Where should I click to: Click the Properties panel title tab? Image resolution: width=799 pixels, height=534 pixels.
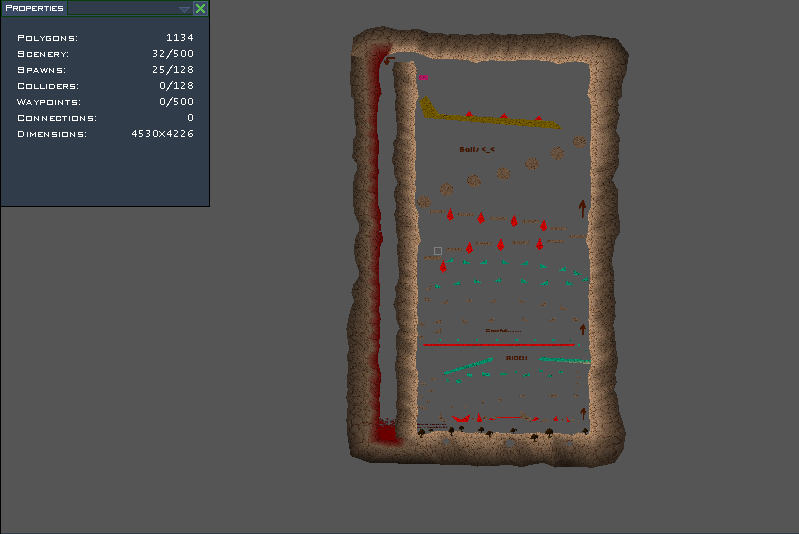click(34, 8)
